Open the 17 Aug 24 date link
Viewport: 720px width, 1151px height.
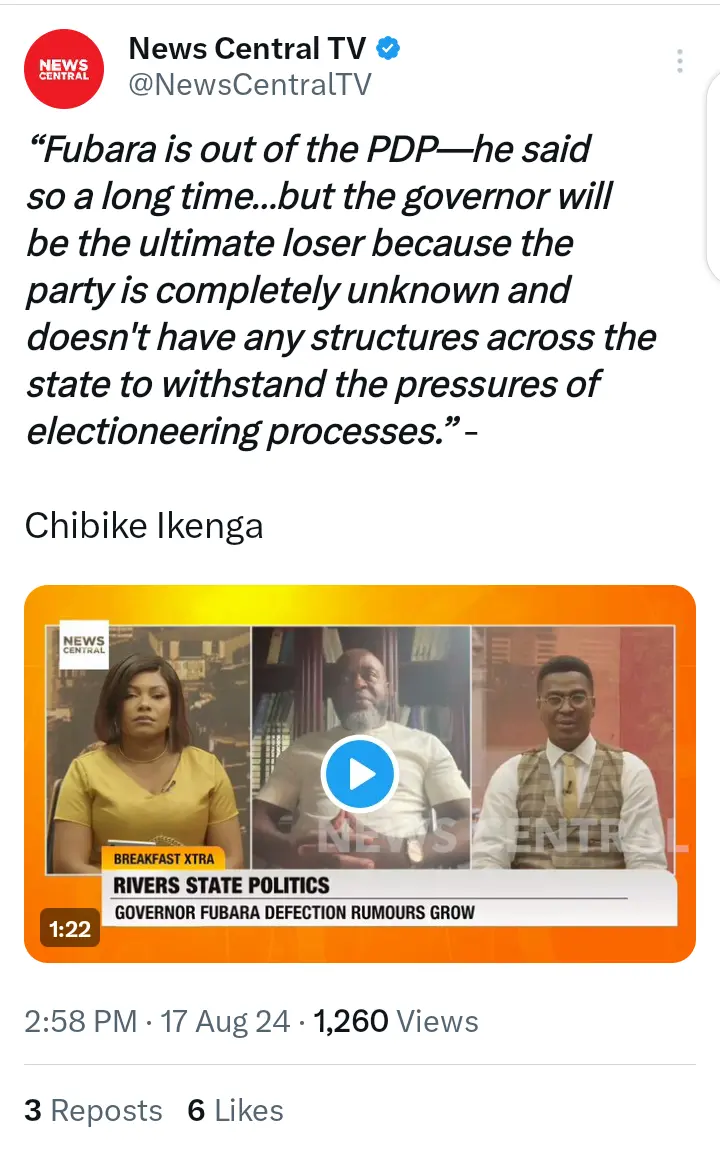pos(225,1021)
